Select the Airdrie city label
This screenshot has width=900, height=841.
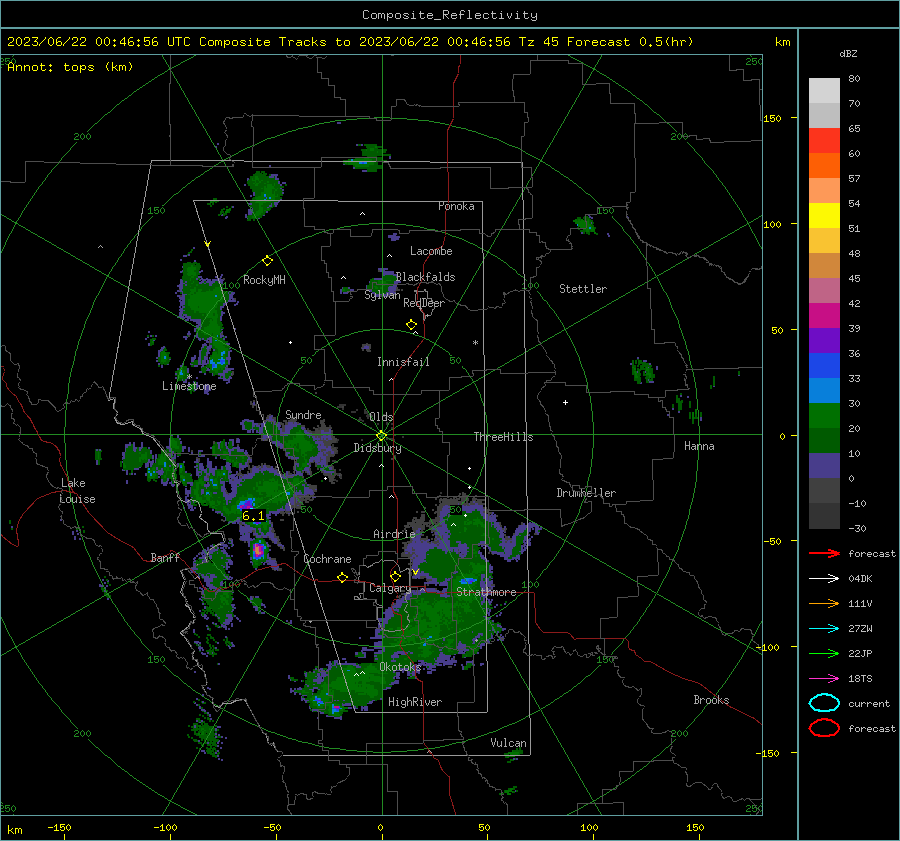click(x=394, y=534)
